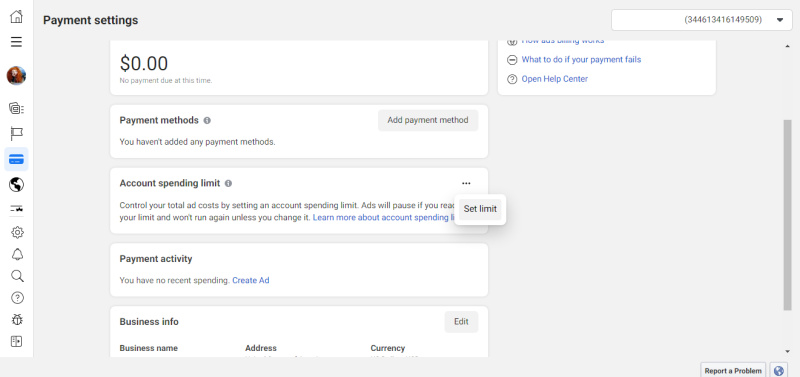Click the info icon beside Account spending limit

click(229, 183)
